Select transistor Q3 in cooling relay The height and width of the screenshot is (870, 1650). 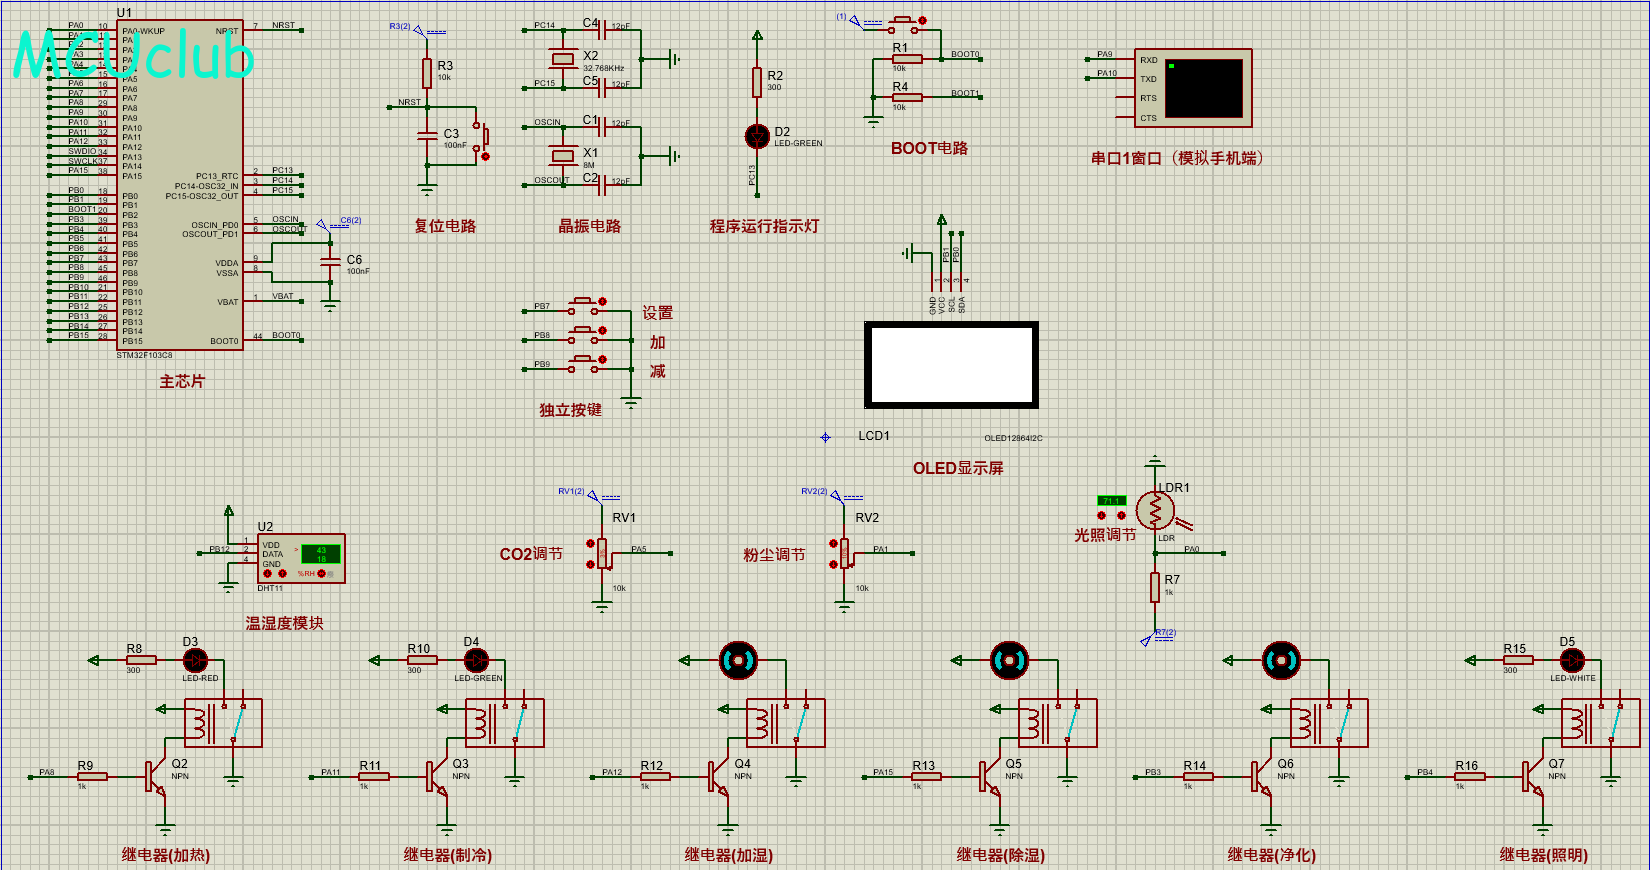(x=437, y=776)
